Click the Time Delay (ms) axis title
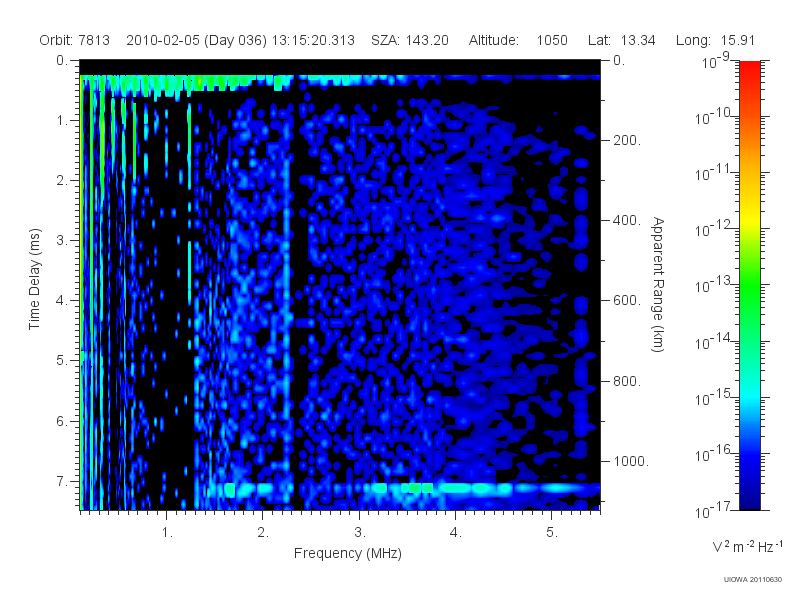Image resolution: width=800 pixels, height=600 pixels. coord(34,279)
